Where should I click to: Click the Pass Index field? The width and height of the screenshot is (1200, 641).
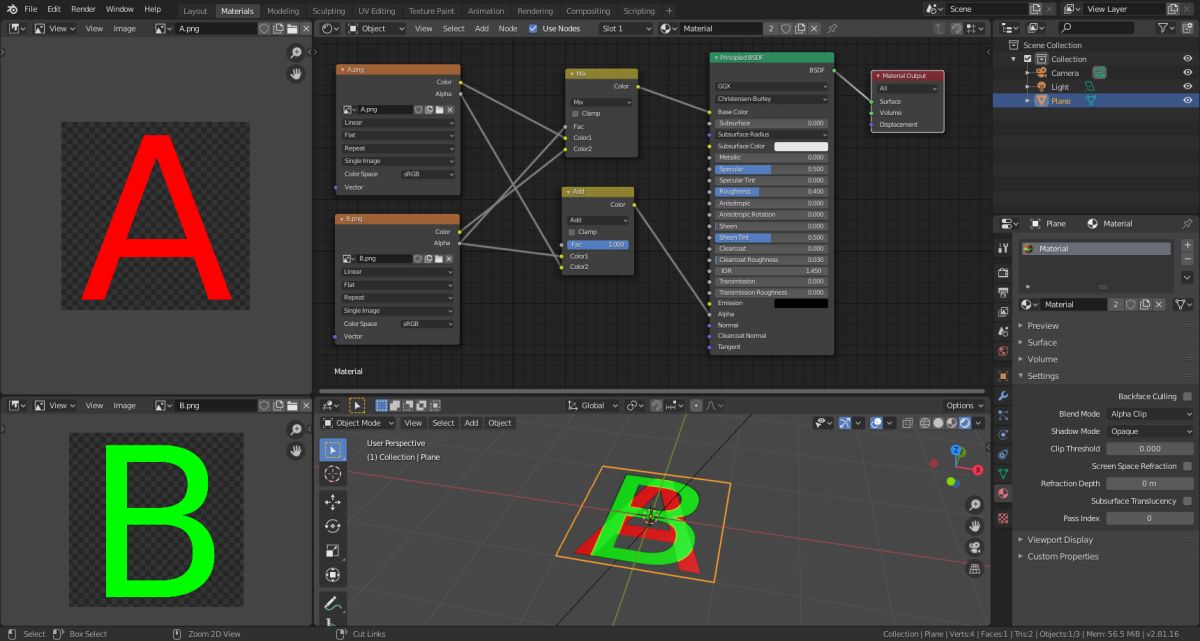pos(1150,518)
